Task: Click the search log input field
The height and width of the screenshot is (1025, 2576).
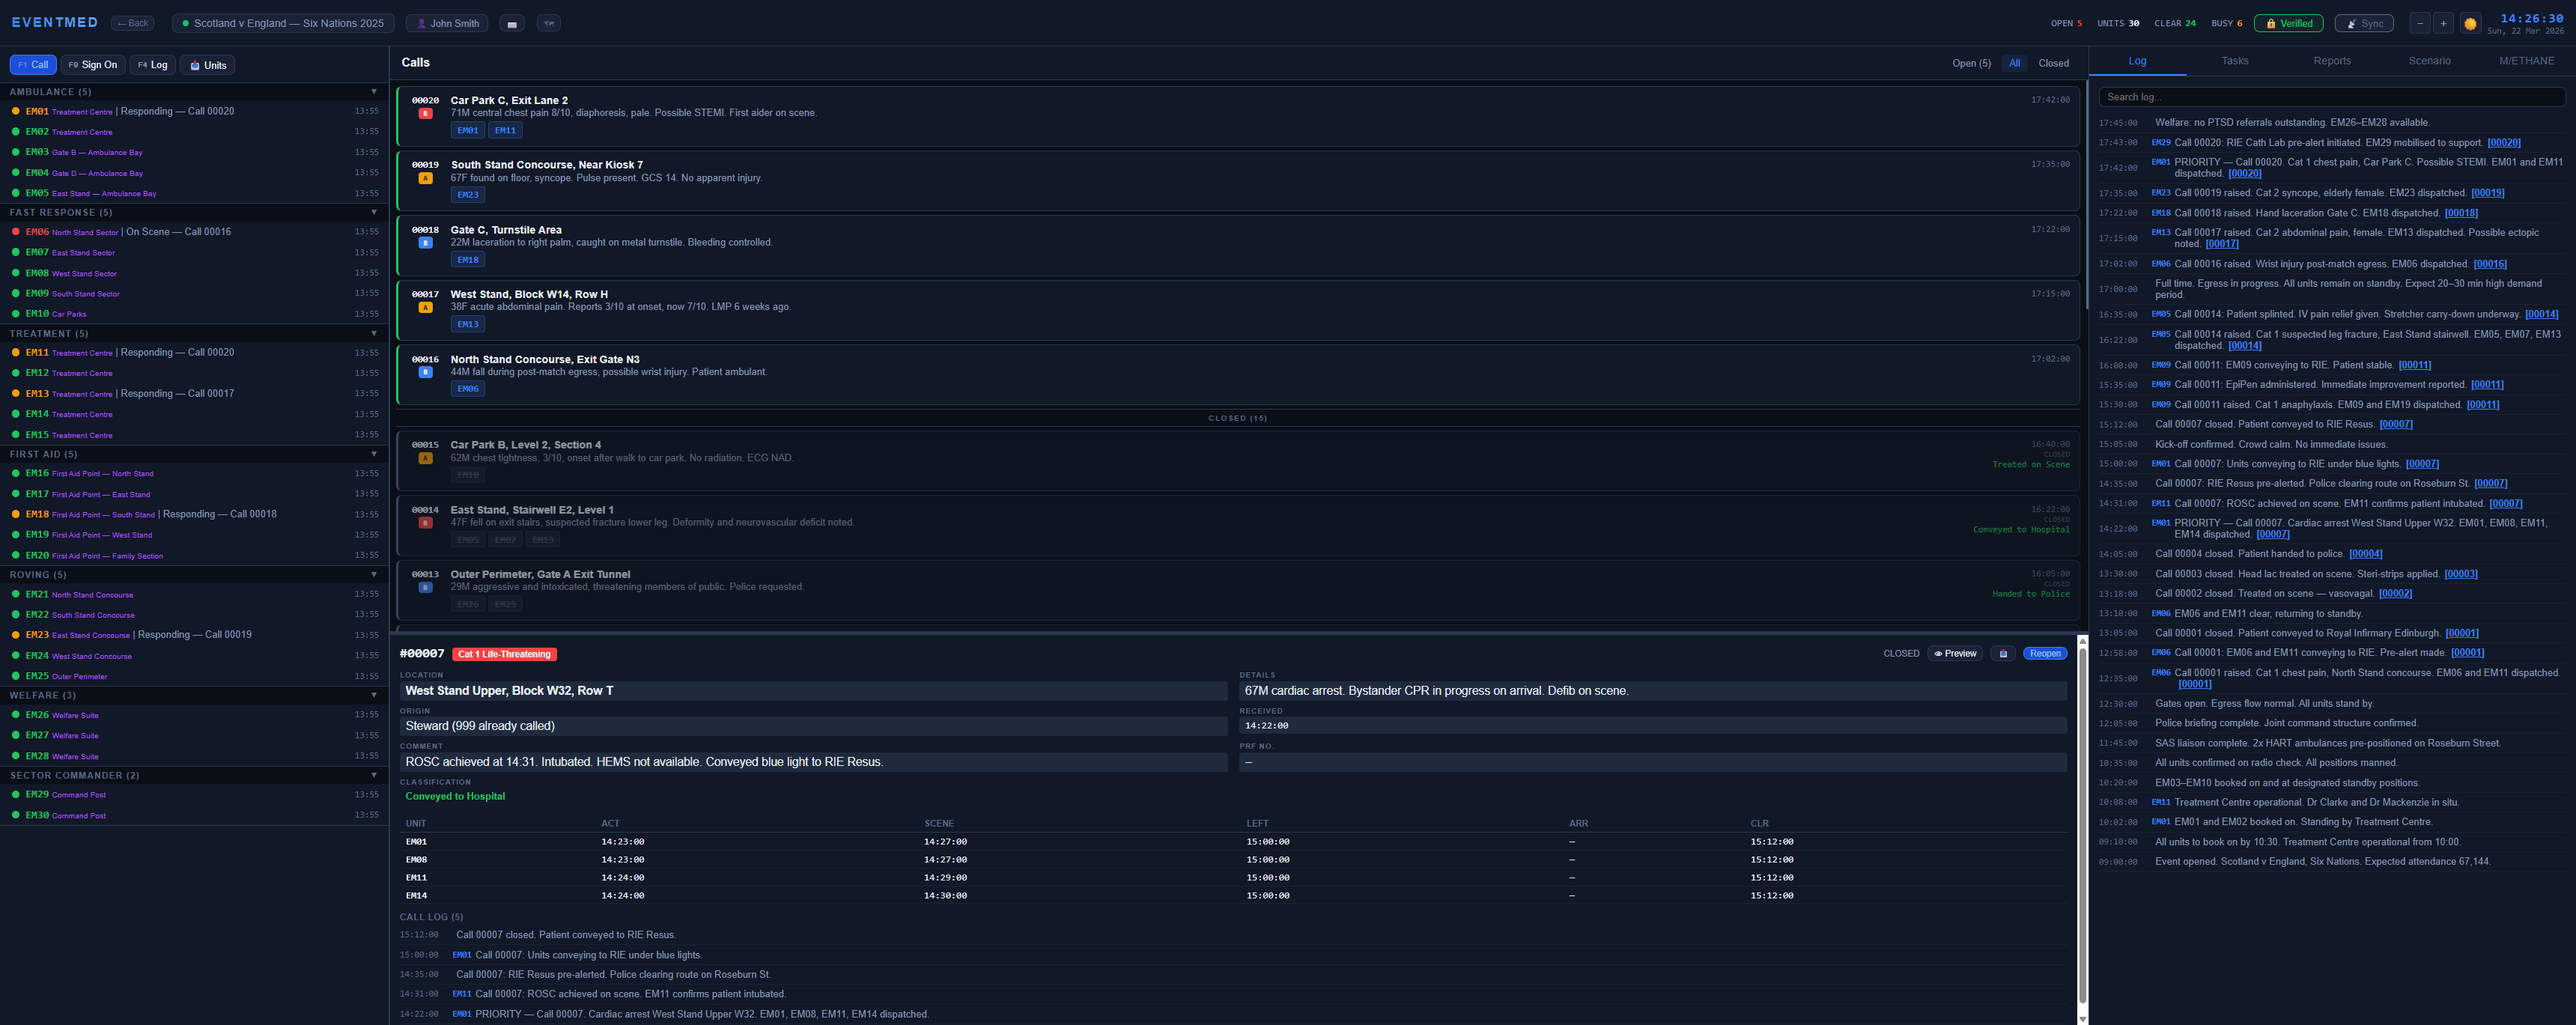Action: click(2330, 96)
